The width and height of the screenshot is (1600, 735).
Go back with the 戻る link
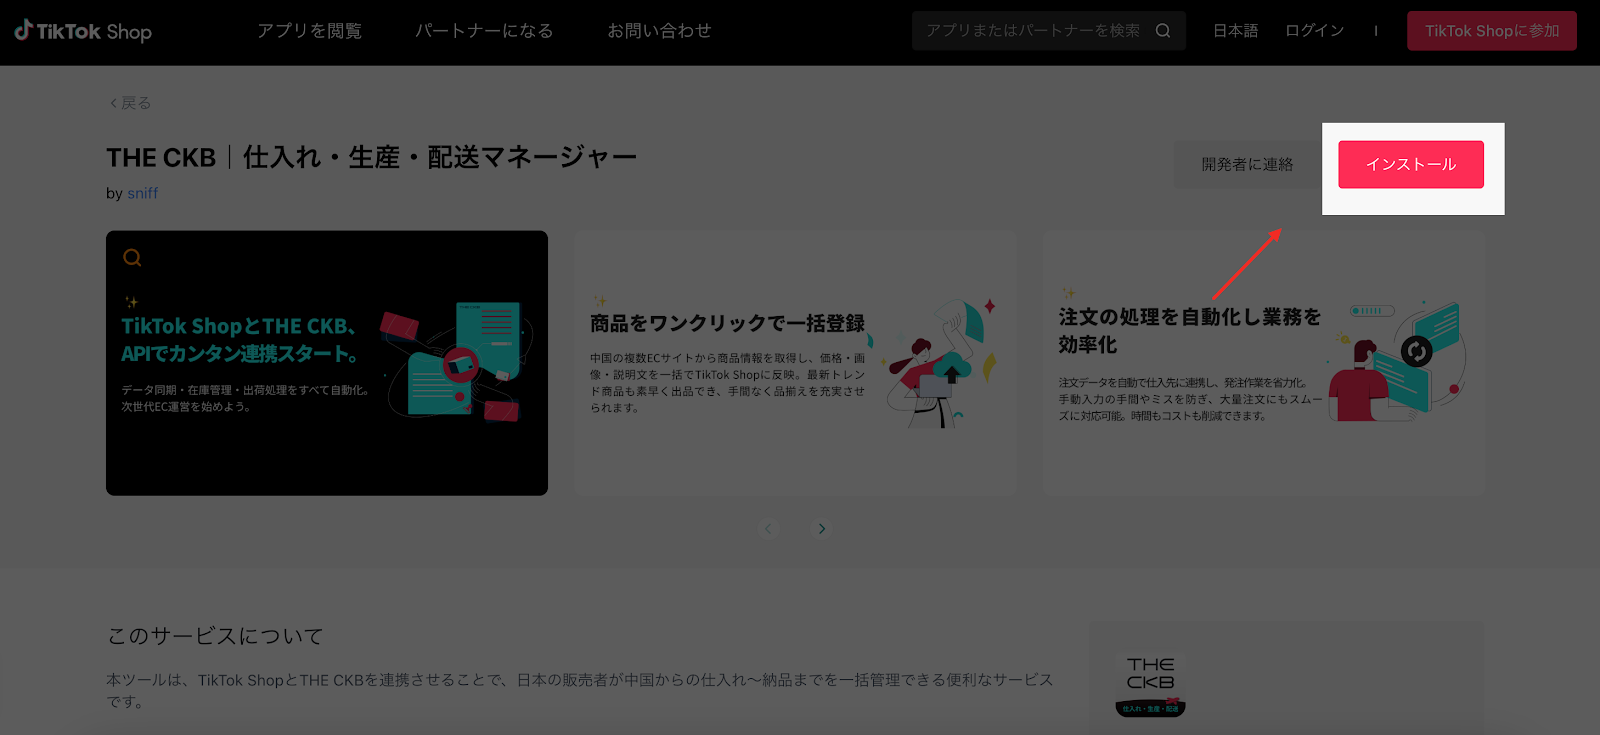[x=130, y=103]
